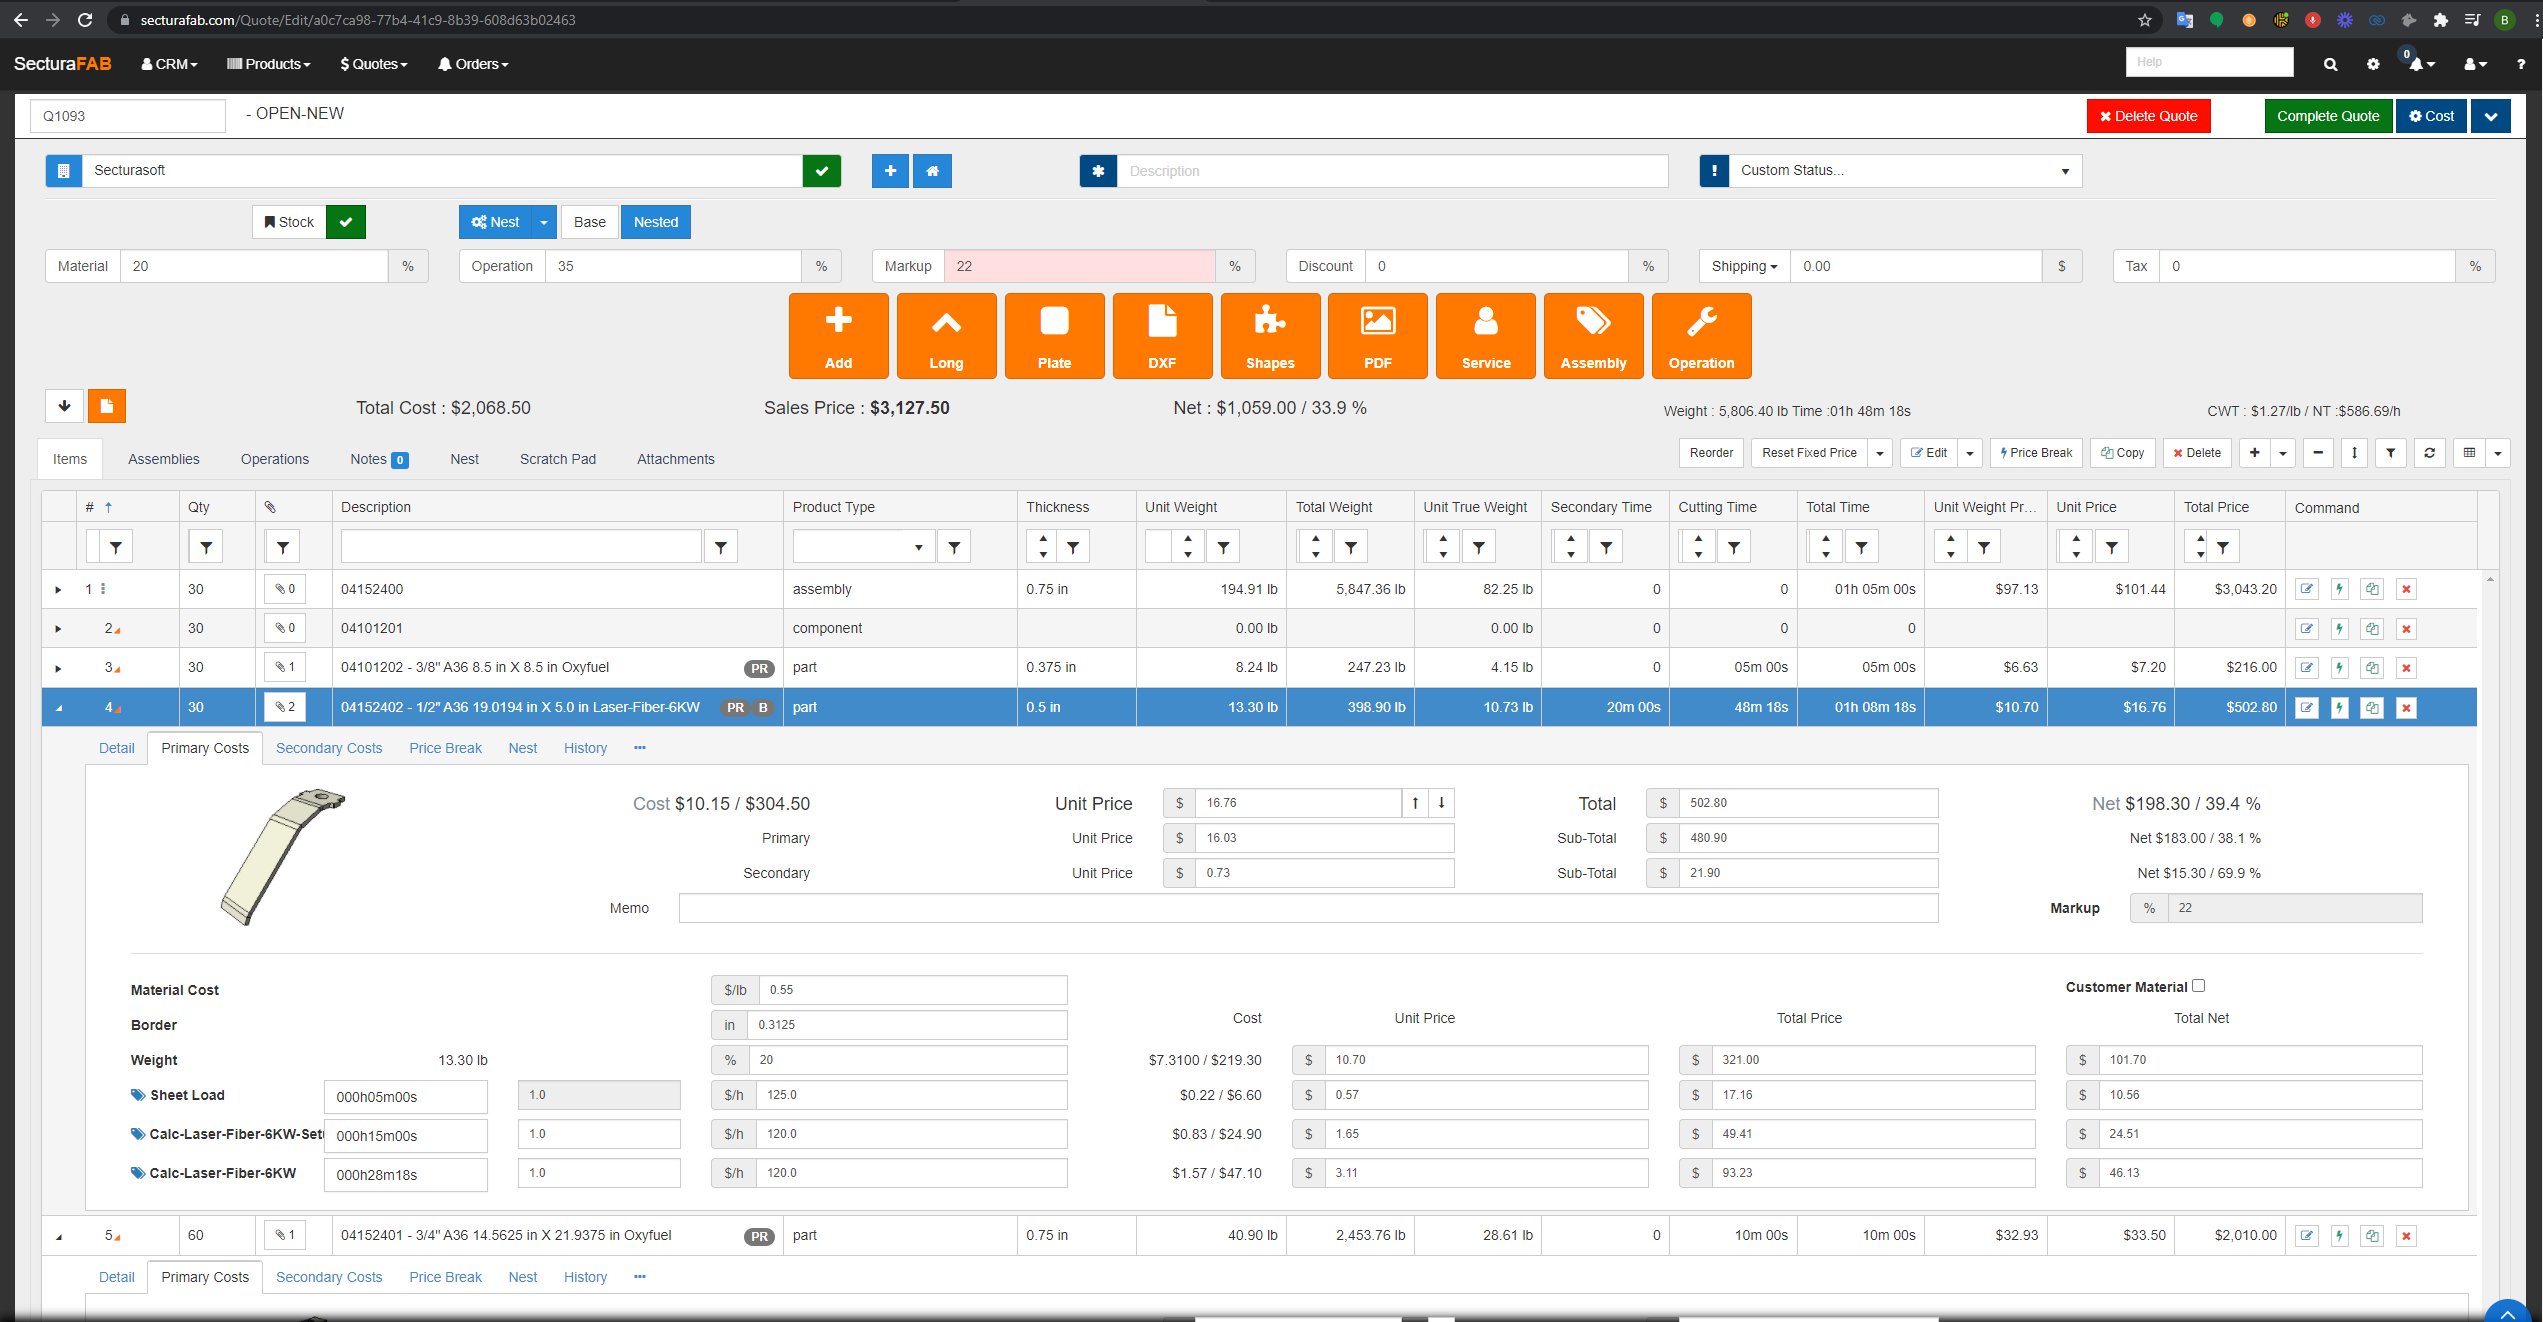
Task: Click the orange DXF import tile
Action: (1161, 336)
